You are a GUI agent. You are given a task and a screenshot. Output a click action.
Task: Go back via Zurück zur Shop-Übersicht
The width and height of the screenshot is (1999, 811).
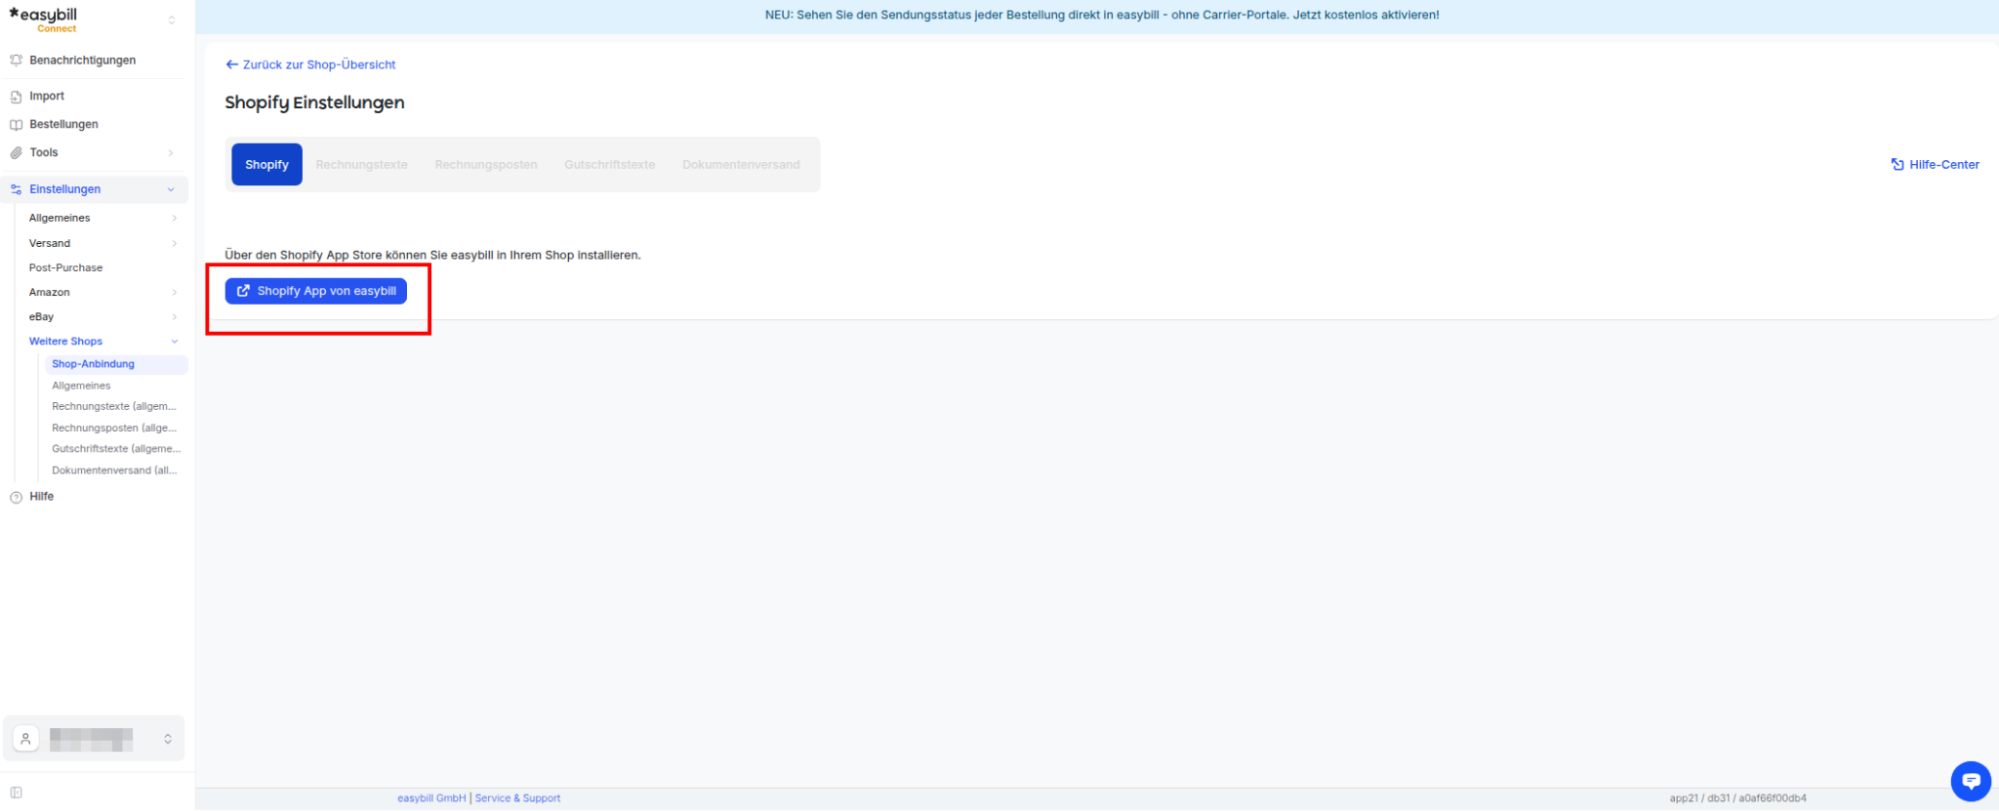[311, 64]
